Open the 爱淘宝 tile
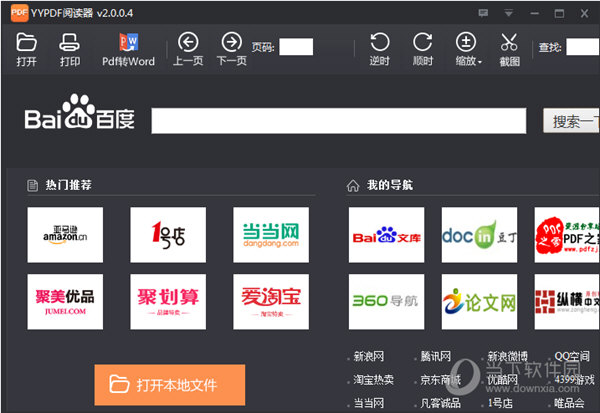 point(271,302)
